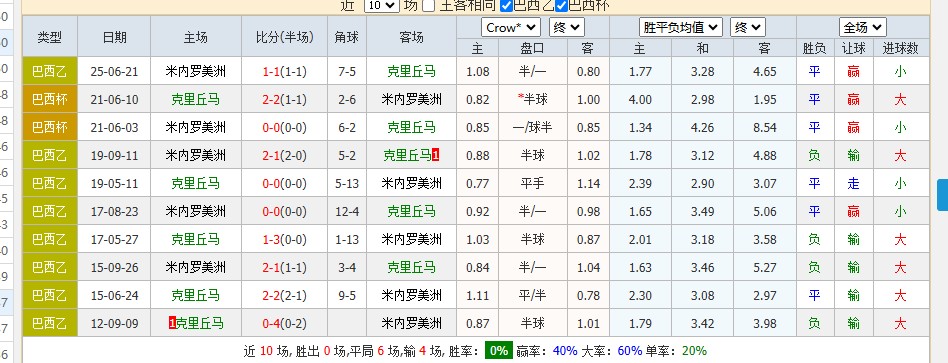The image size is (948, 363).
Task: Click the 巴西乙 type cell for 25-06-21
Action: [50, 71]
